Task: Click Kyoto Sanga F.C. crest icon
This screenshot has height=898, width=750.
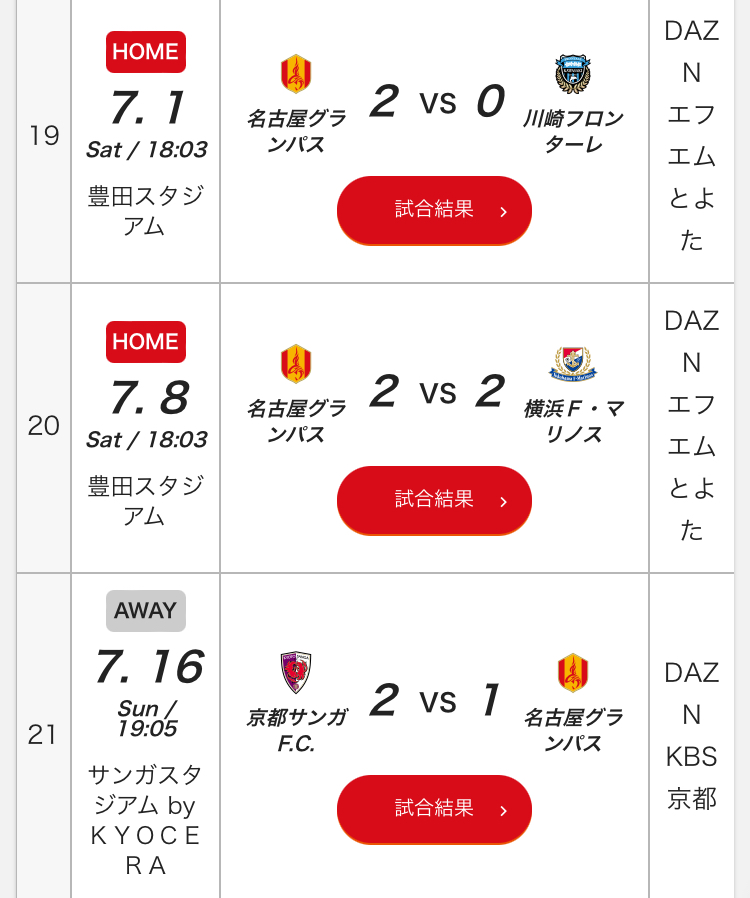Action: 295,672
